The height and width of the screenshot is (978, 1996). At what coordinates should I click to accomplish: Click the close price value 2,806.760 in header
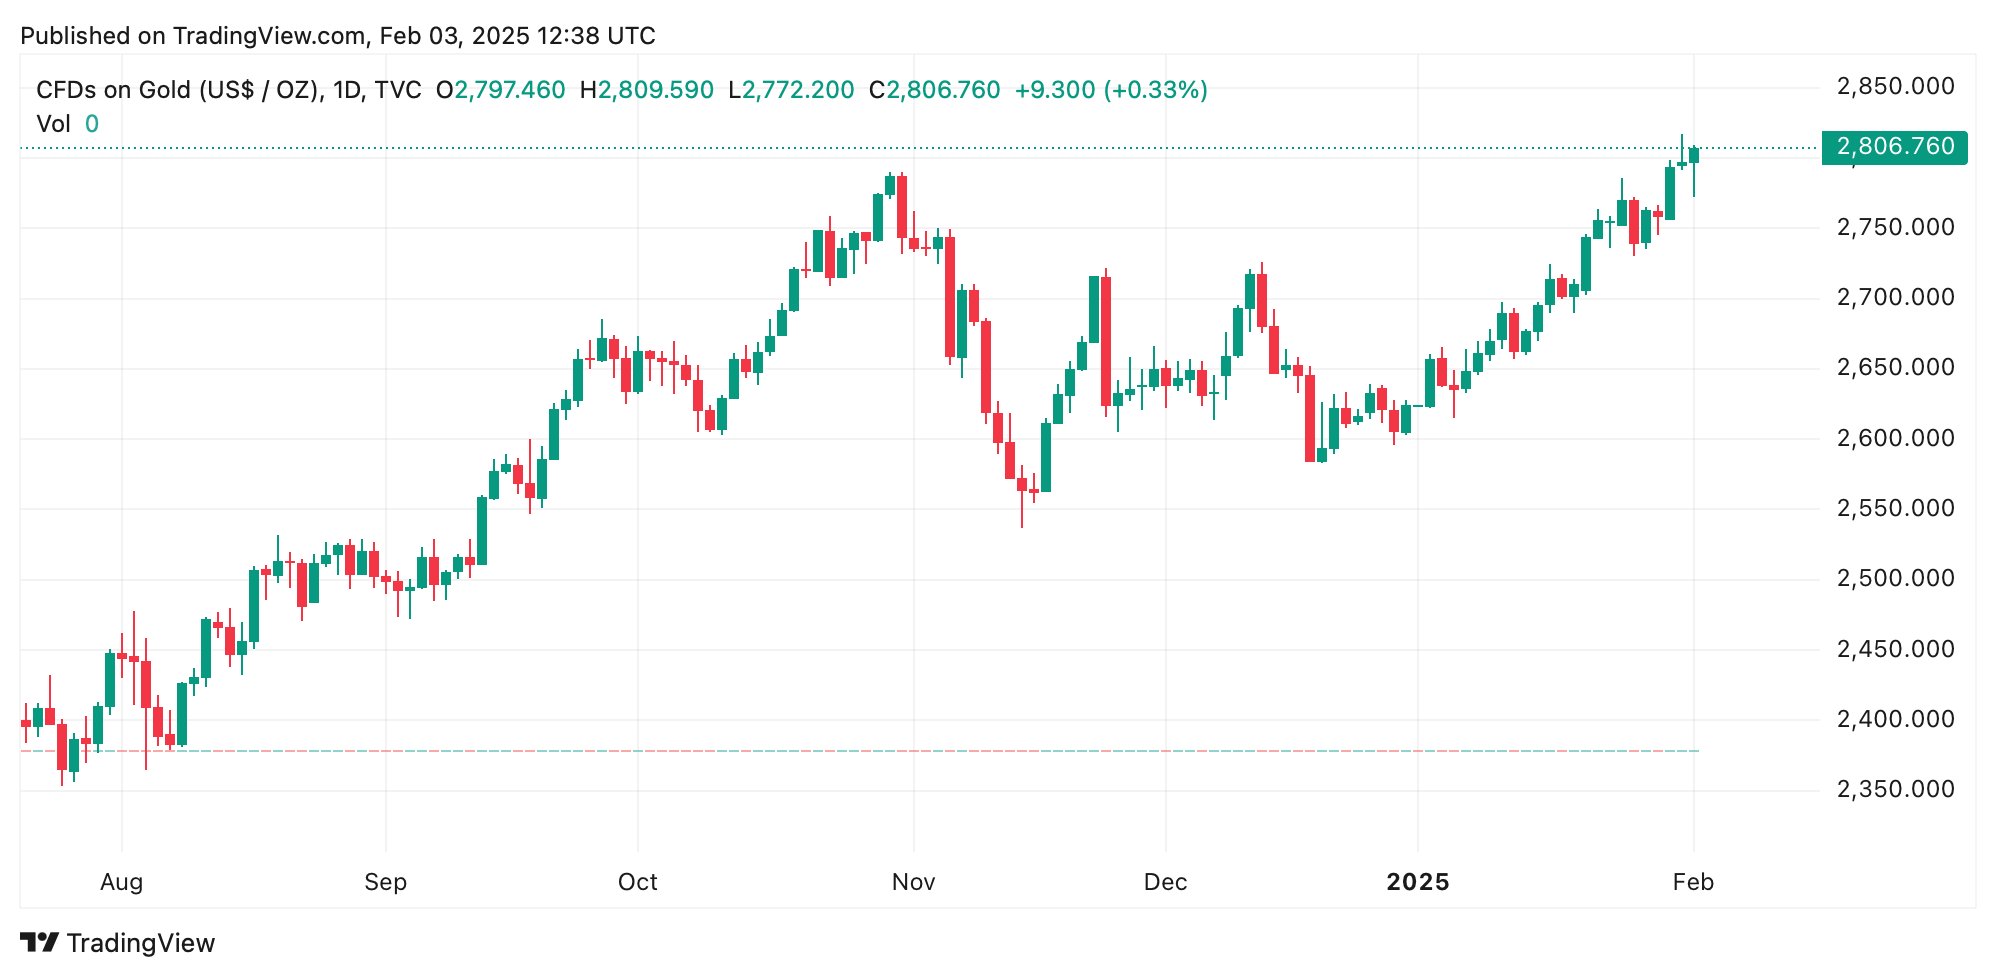pyautogui.click(x=943, y=90)
